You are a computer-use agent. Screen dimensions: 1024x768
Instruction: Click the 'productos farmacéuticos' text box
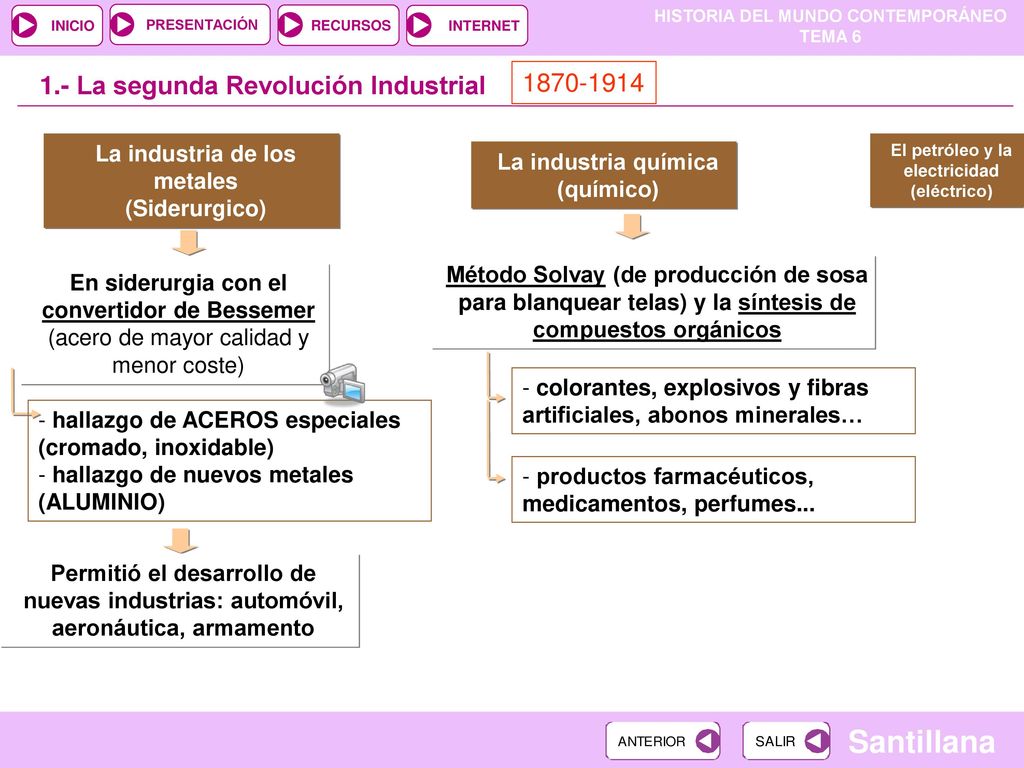click(x=713, y=490)
